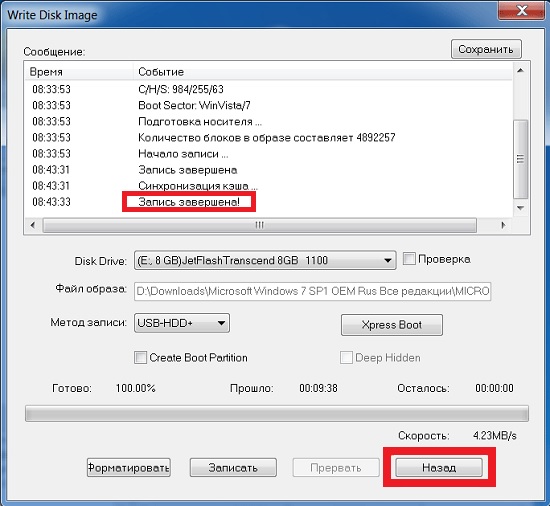Click the Записать button

click(233, 467)
